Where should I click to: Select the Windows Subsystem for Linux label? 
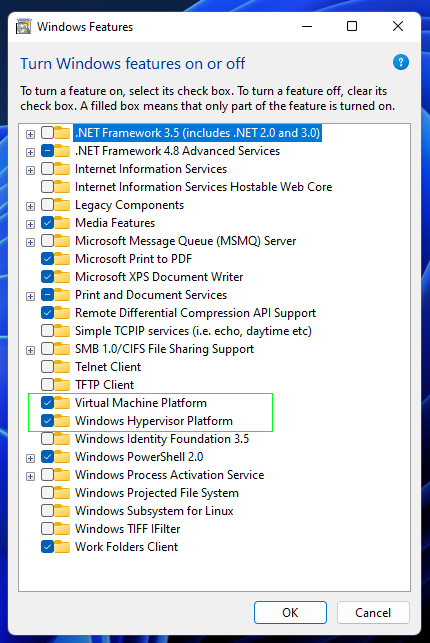point(154,511)
